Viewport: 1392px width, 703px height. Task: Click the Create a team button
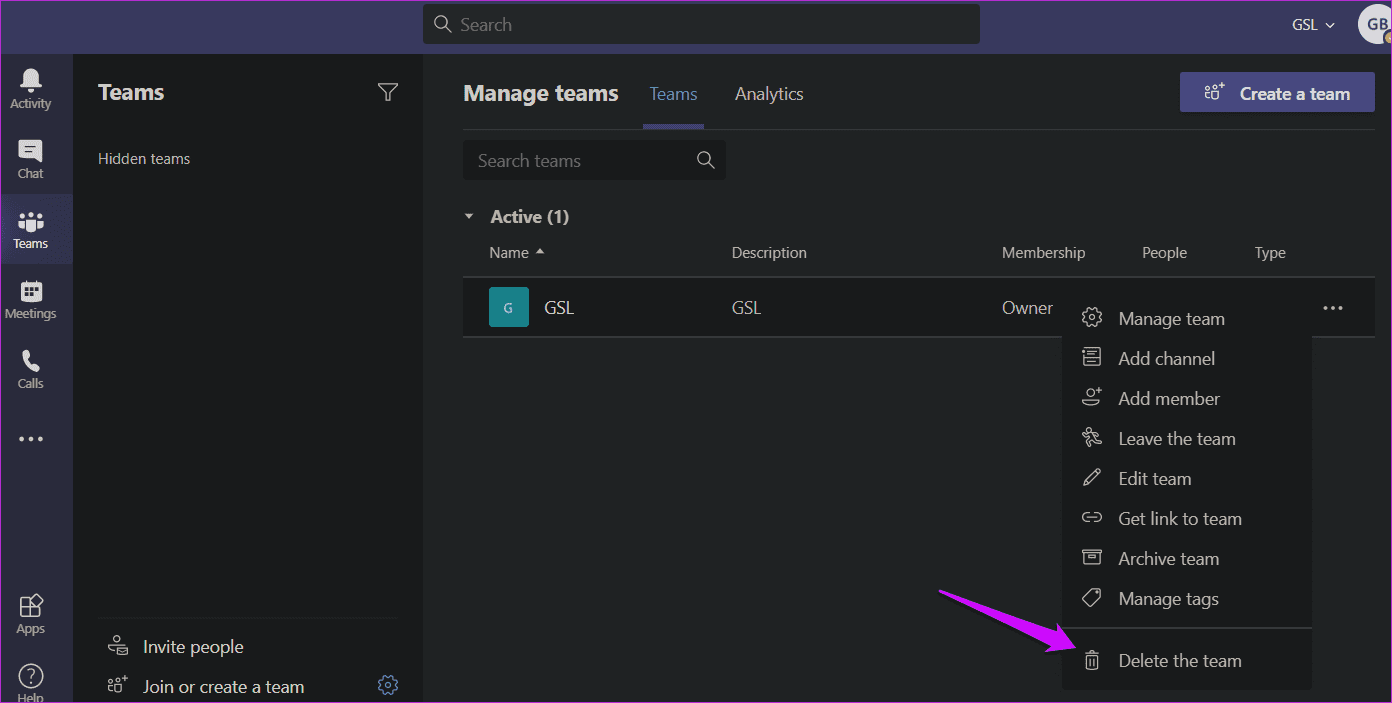(x=1278, y=93)
